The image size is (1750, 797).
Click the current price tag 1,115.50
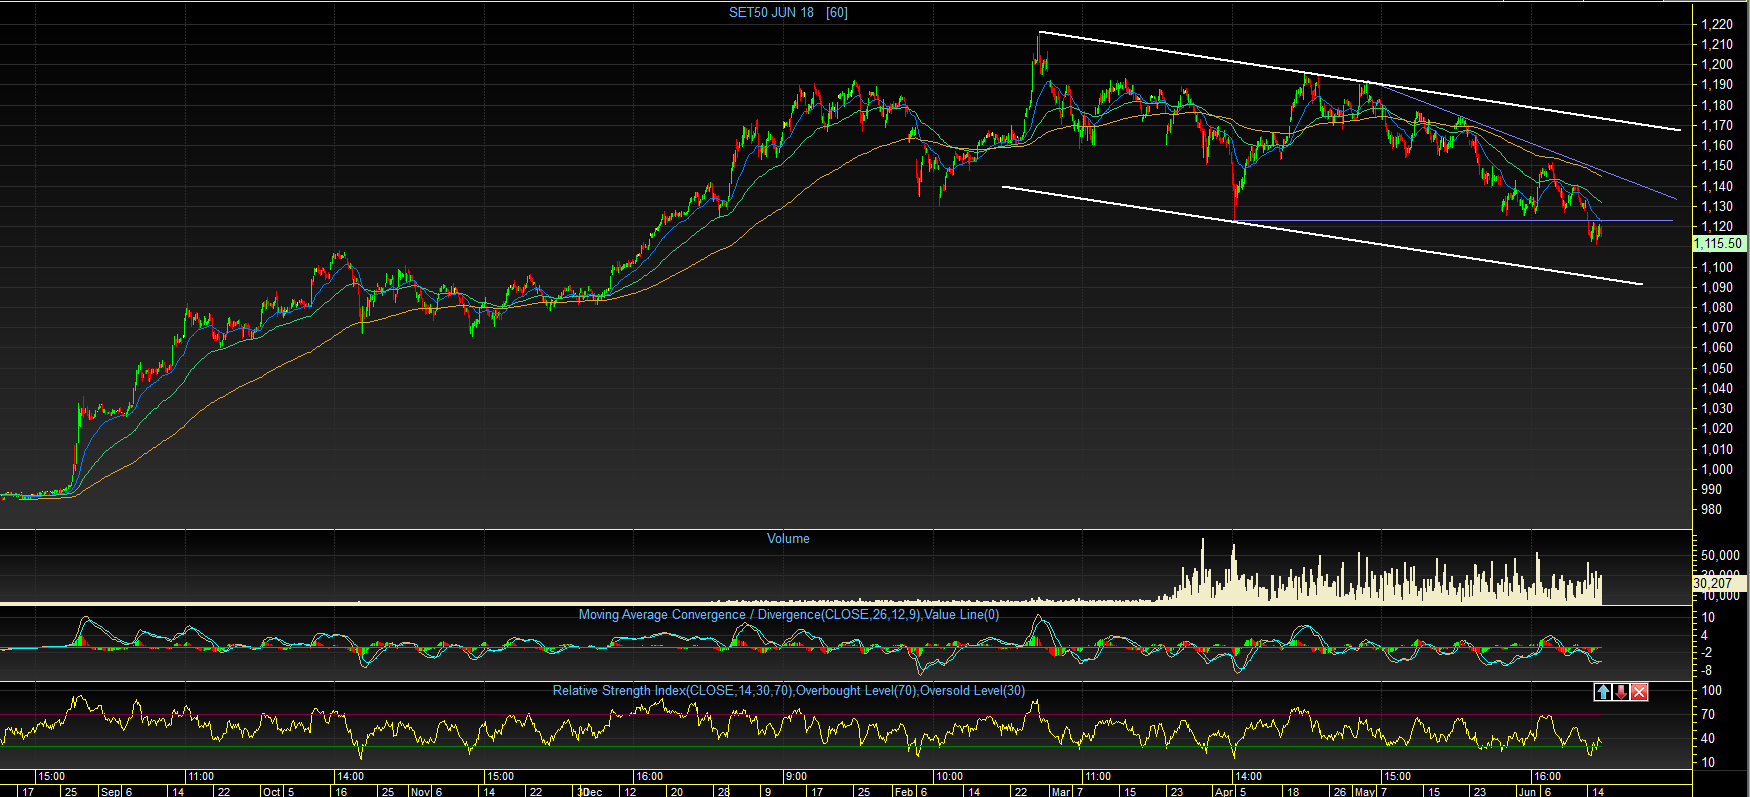click(x=1718, y=243)
